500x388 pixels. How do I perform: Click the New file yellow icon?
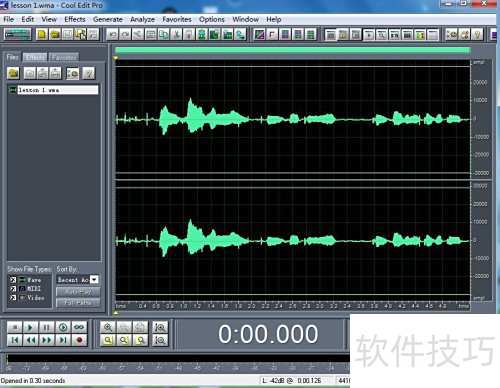pyautogui.click(x=42, y=34)
